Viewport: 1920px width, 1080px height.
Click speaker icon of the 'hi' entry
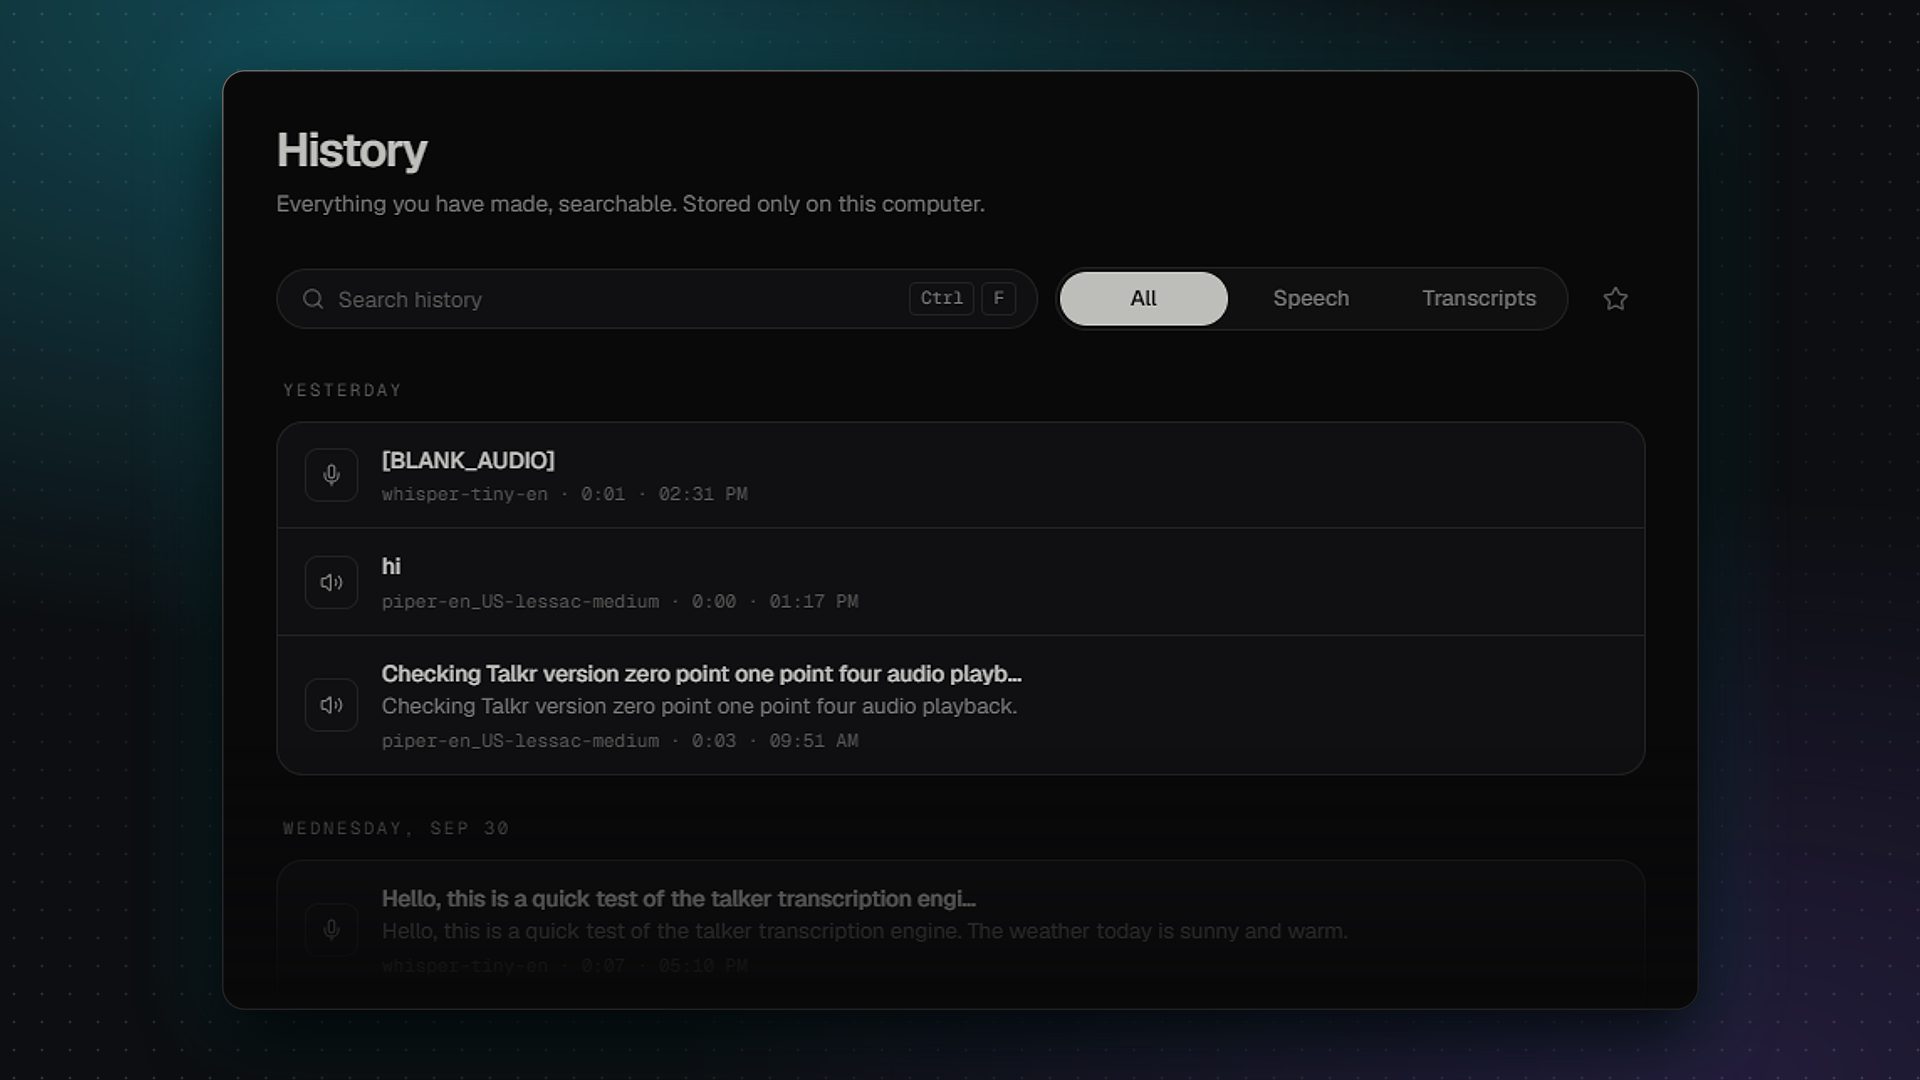pyautogui.click(x=331, y=582)
